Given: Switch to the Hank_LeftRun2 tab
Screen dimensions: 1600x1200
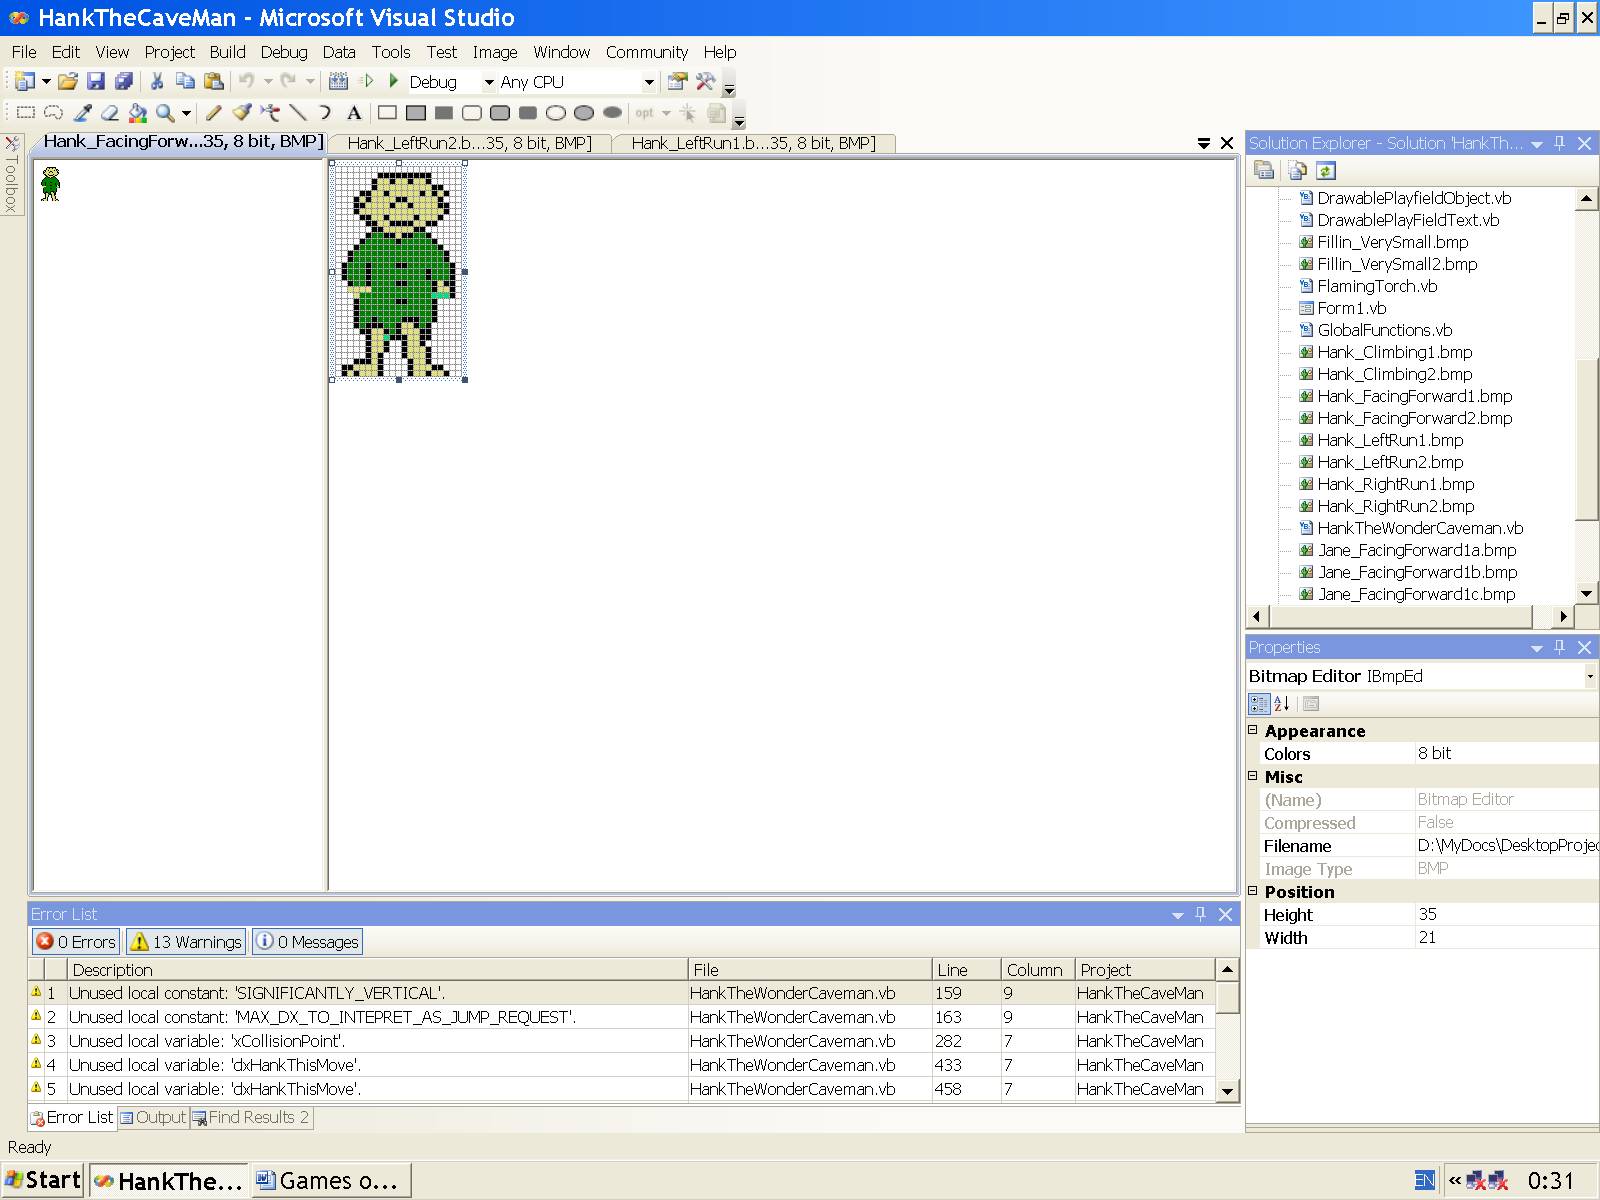Looking at the screenshot, I should 468,143.
